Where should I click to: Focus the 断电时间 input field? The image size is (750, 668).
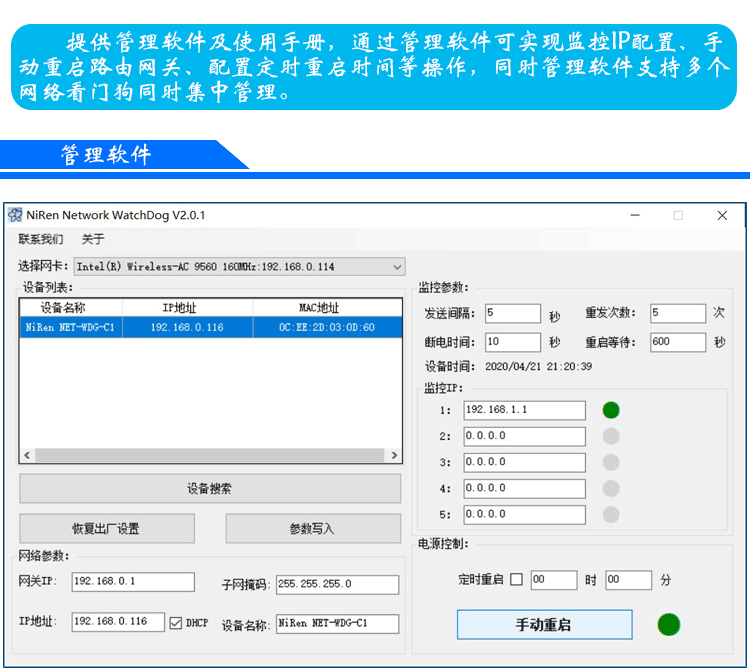pos(513,342)
